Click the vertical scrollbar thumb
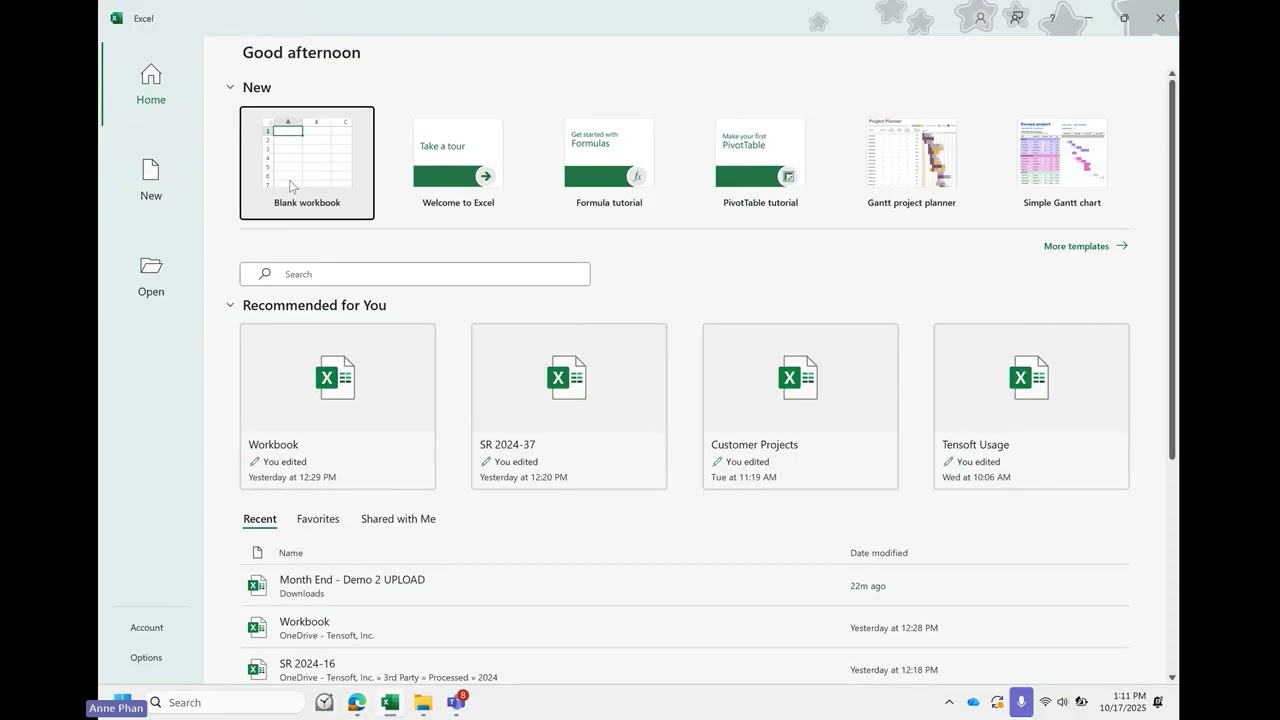The height and width of the screenshot is (720, 1280). coord(1172,269)
